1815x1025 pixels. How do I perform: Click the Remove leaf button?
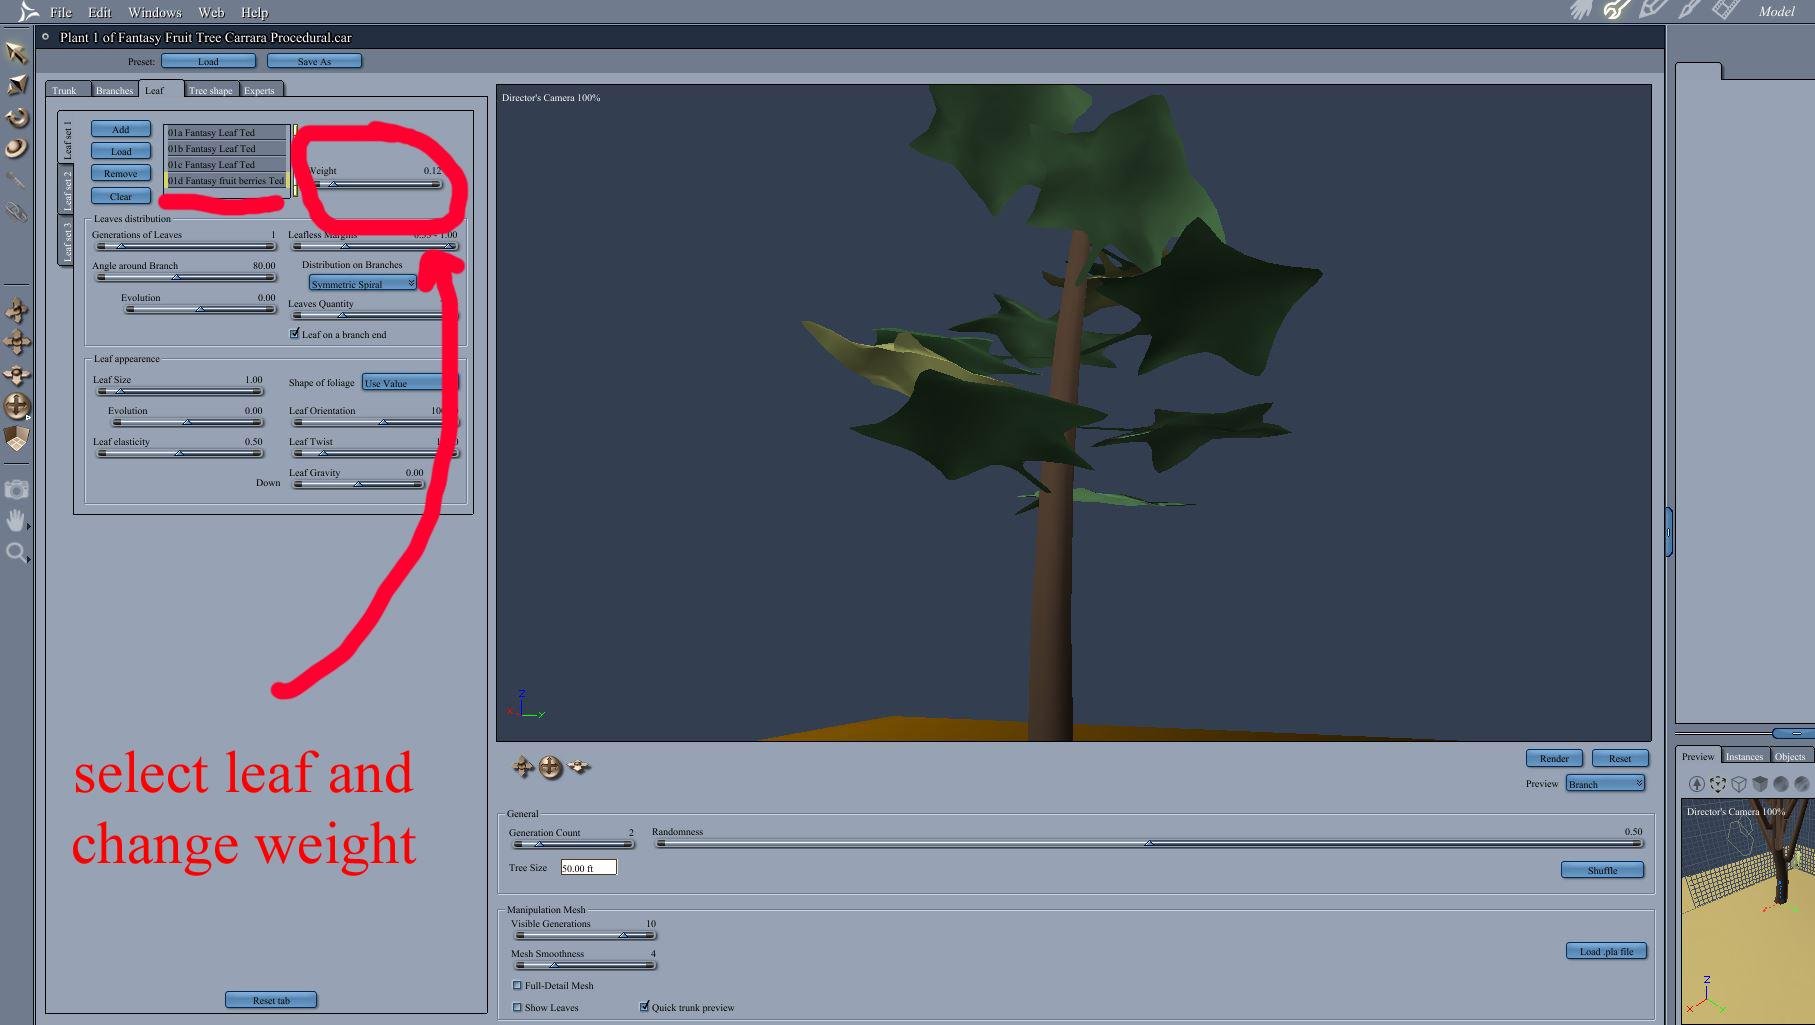121,174
